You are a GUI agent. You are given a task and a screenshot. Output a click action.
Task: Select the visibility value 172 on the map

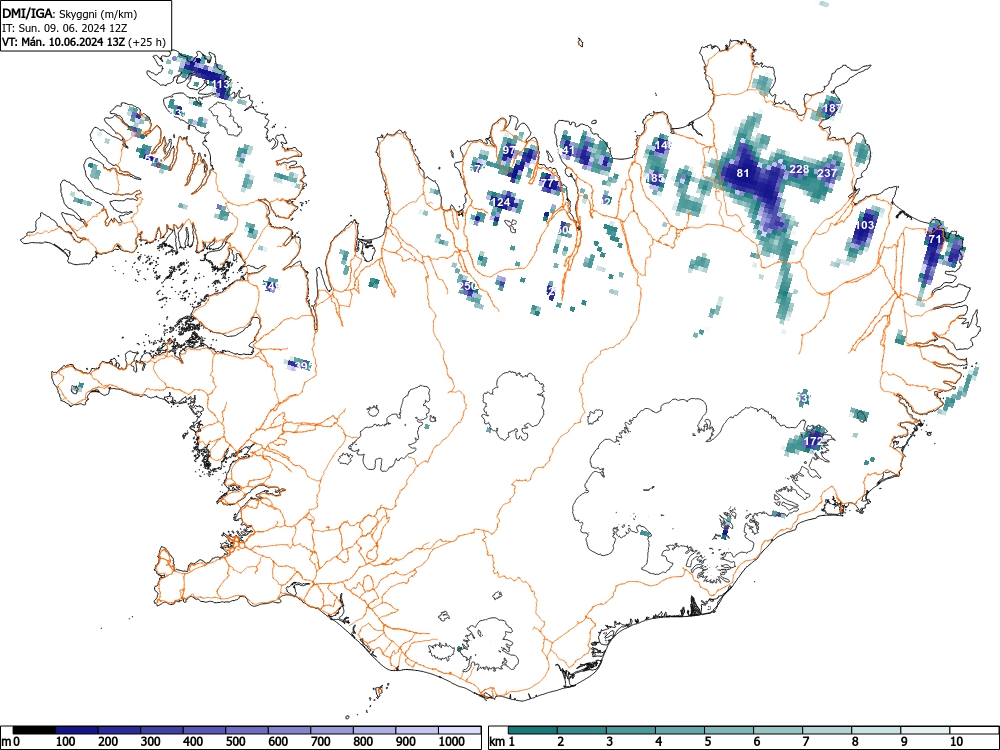[812, 441]
